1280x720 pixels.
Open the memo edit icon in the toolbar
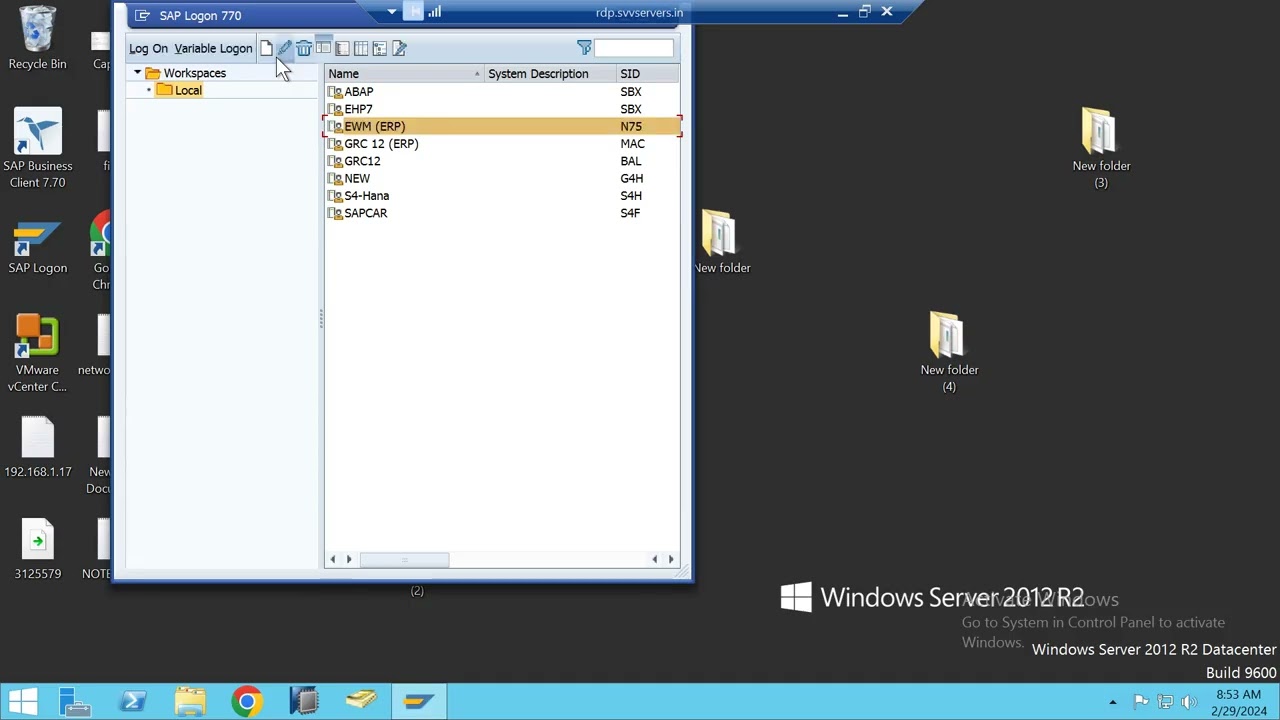pyautogui.click(x=399, y=48)
